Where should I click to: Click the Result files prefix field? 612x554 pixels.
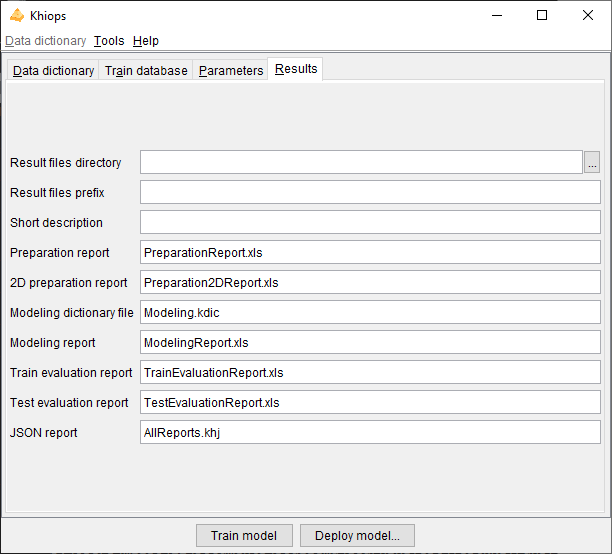(x=370, y=192)
